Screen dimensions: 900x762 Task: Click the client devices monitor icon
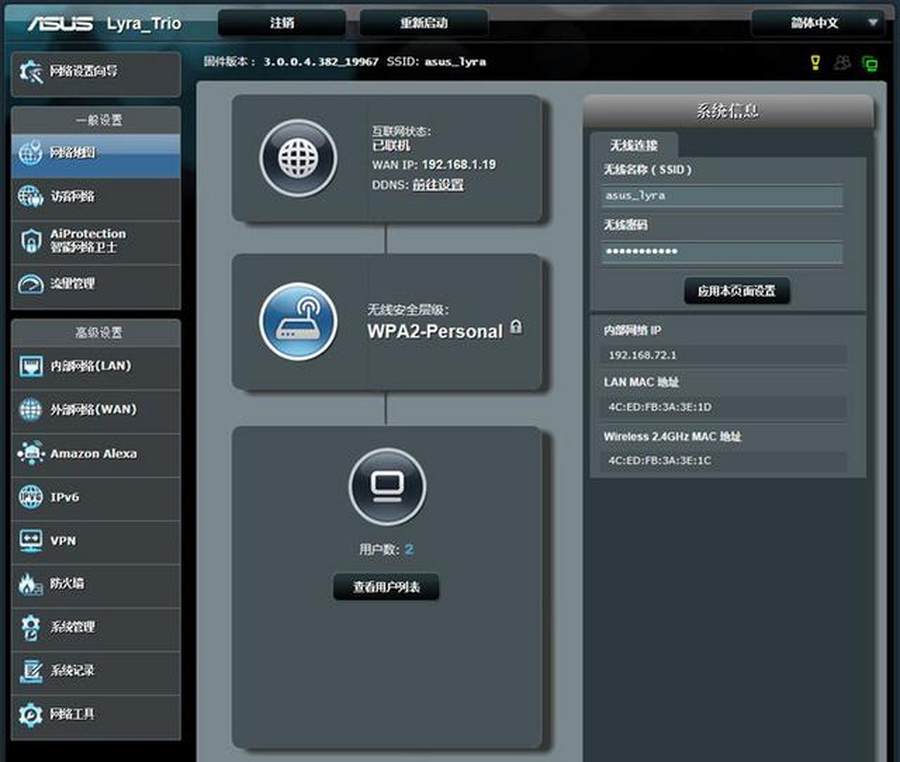point(386,487)
